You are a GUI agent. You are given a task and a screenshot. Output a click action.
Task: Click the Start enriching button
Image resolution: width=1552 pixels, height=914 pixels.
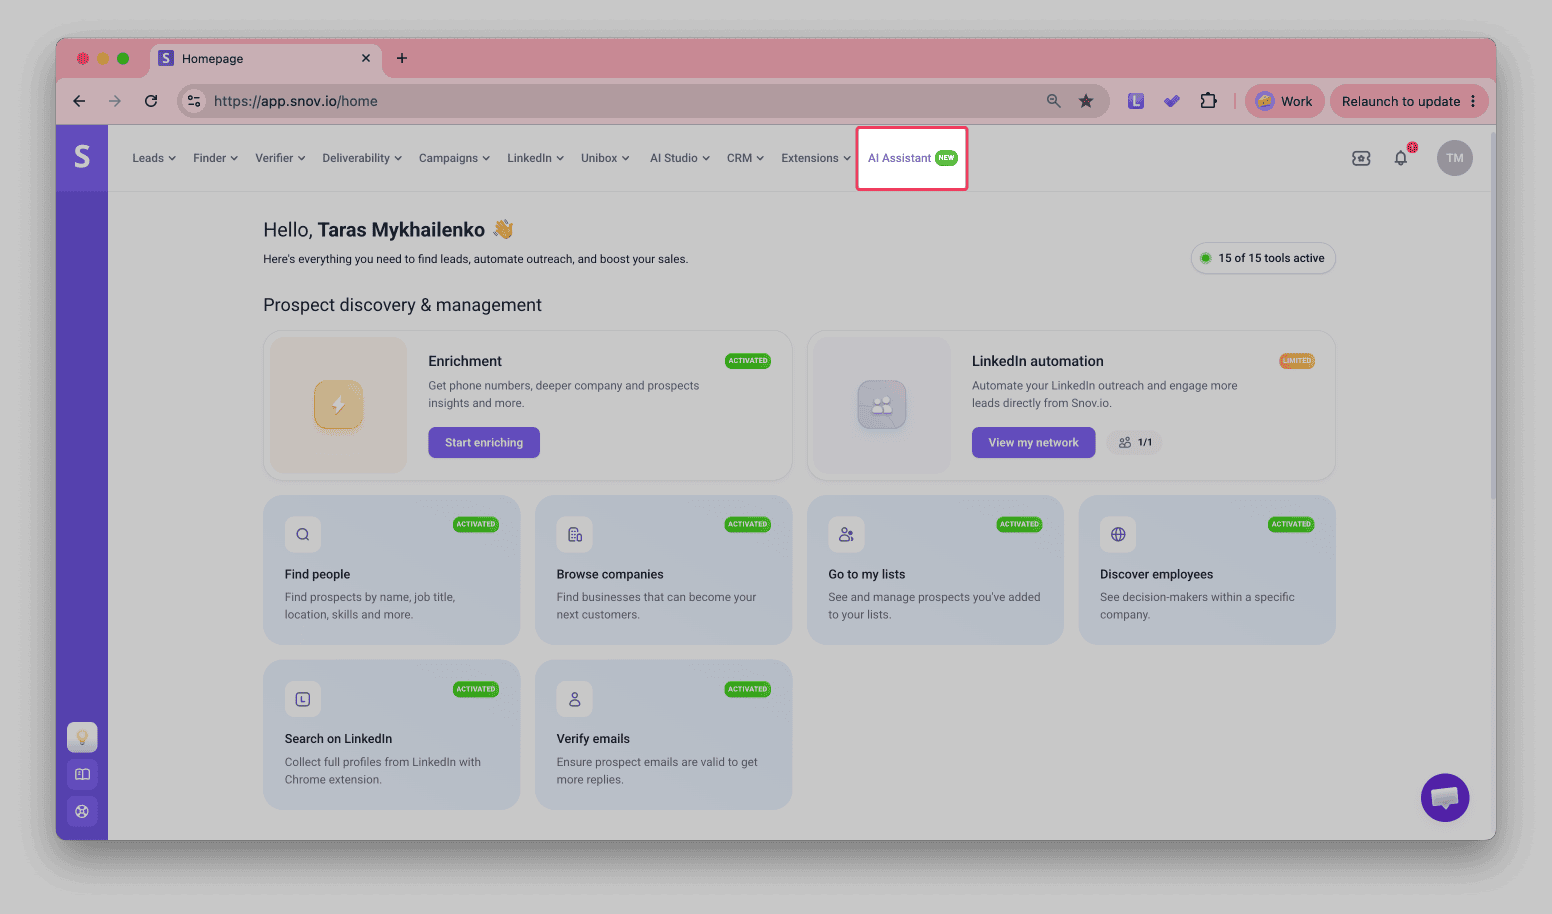pos(484,442)
